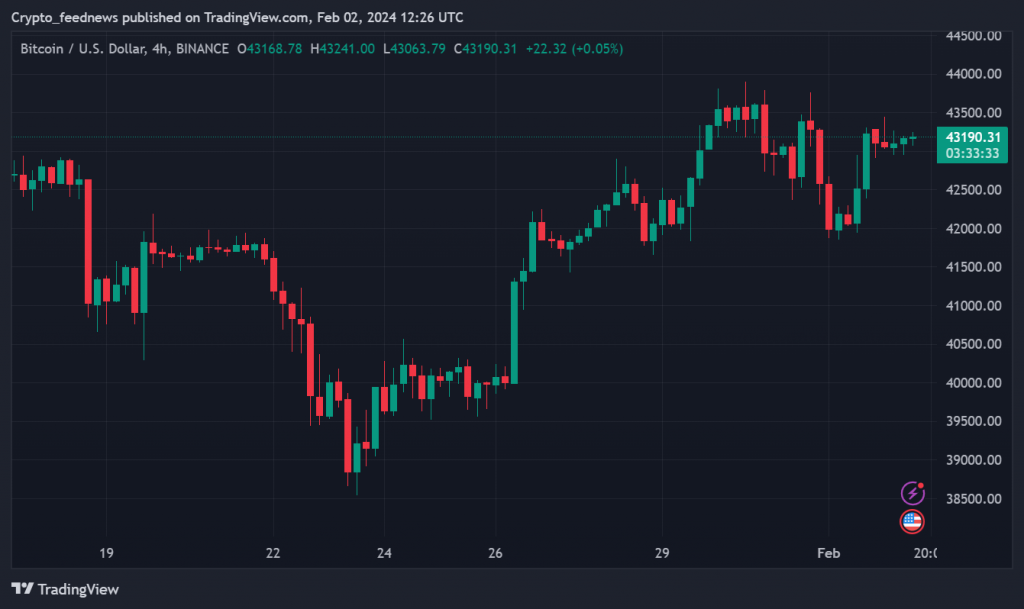Click the TradingView logo at bottom left
Image resolution: width=1024 pixels, height=609 pixels.
[x=65, y=589]
